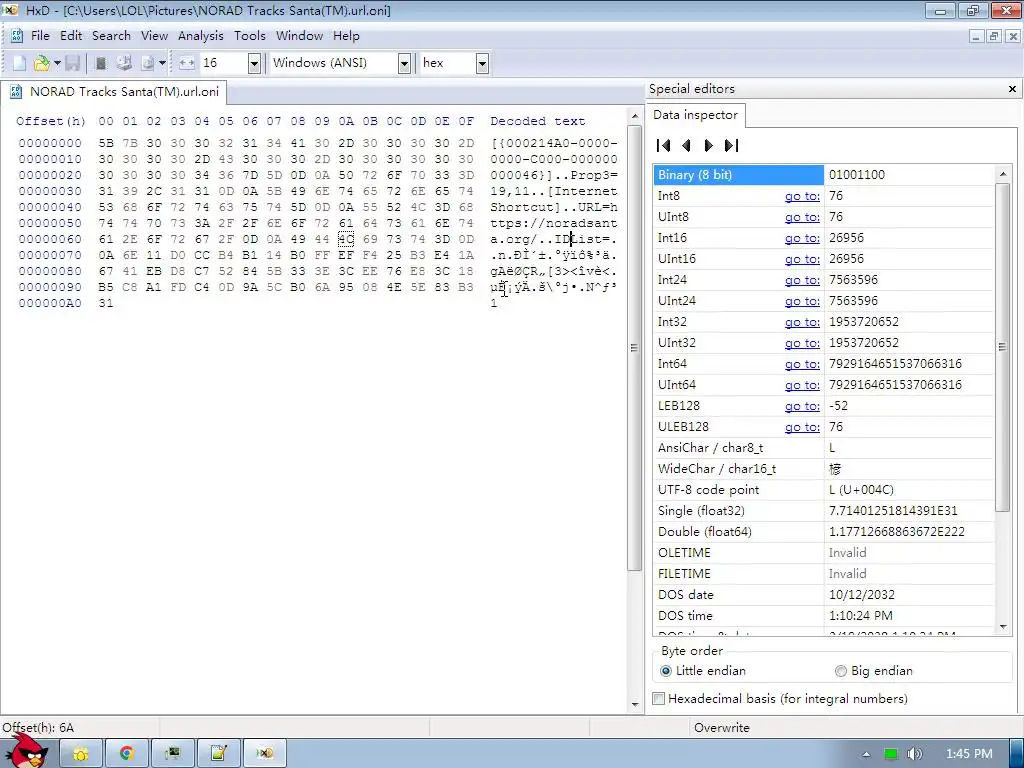Click the notepad-style taskbar icon
Image resolution: width=1024 pixels, height=768 pixels.
point(219,754)
